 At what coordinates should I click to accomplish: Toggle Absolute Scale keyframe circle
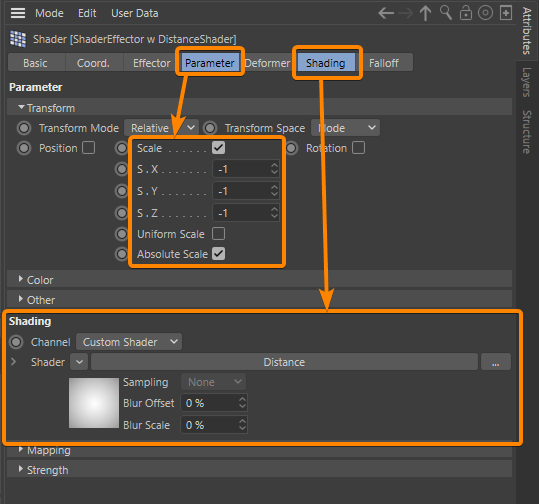point(122,254)
